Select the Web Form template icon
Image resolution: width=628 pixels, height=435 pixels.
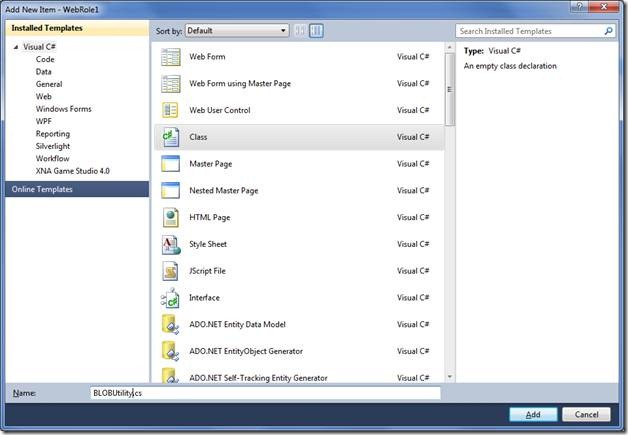tap(170, 57)
